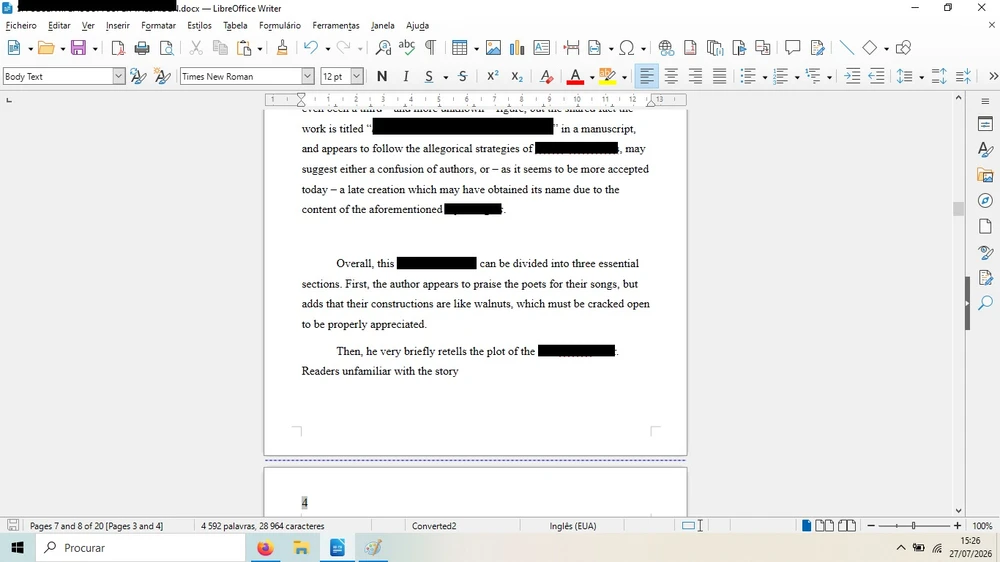Image resolution: width=1000 pixels, height=562 pixels.
Task: Toggle bold formatting N button
Action: point(381,77)
